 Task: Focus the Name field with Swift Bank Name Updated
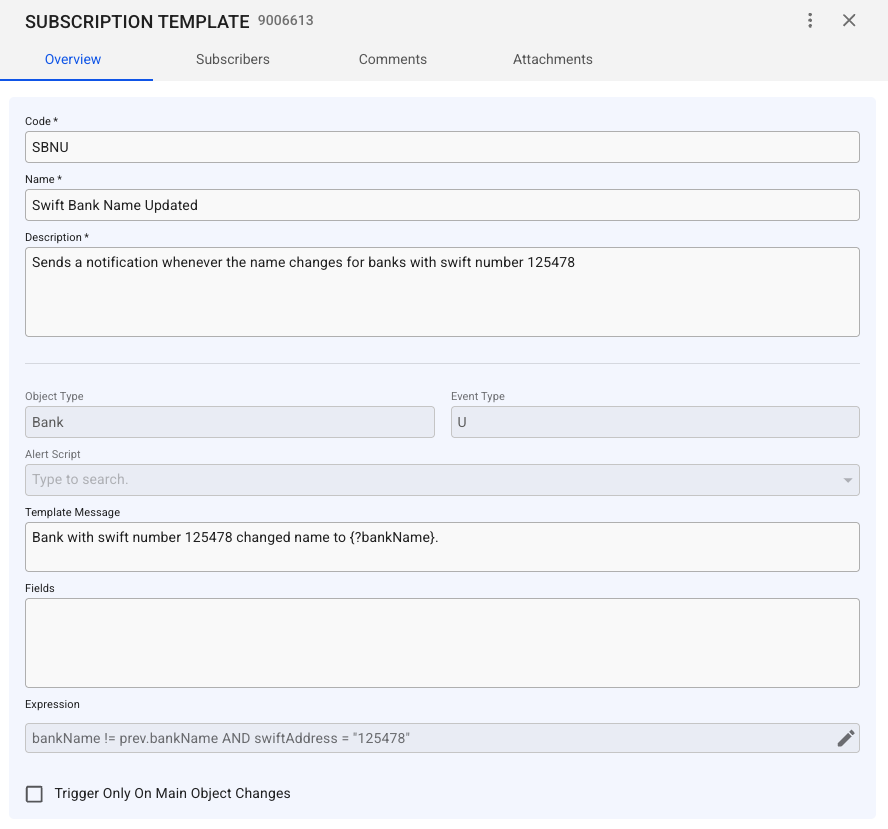(441, 205)
